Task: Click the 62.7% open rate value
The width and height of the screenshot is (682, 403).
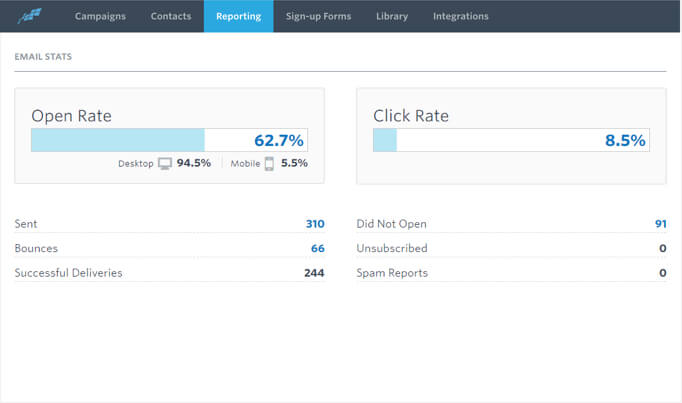Action: 279,140
